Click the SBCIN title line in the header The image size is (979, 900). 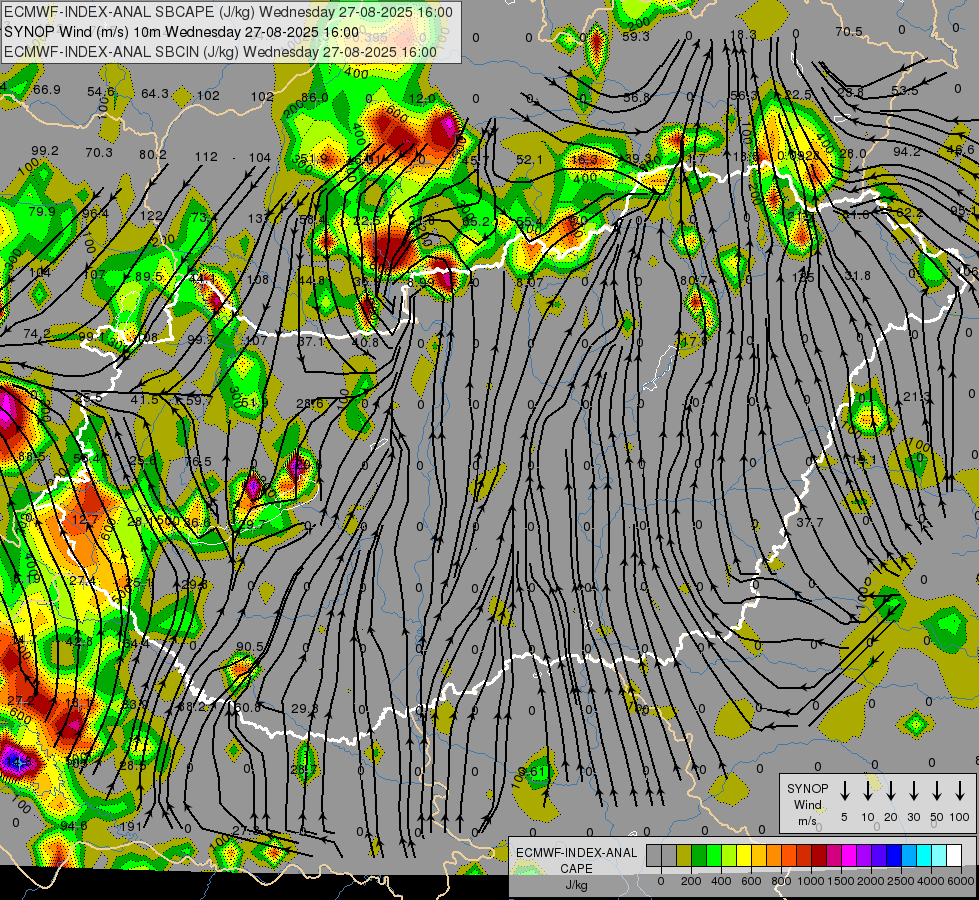pos(220,52)
